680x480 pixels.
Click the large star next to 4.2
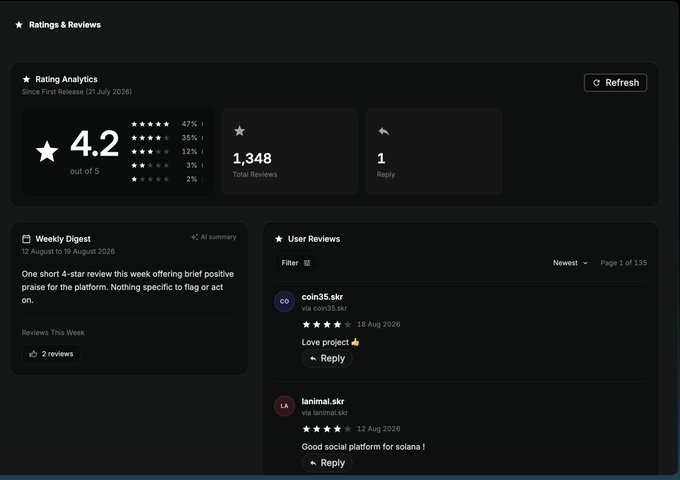(47, 151)
